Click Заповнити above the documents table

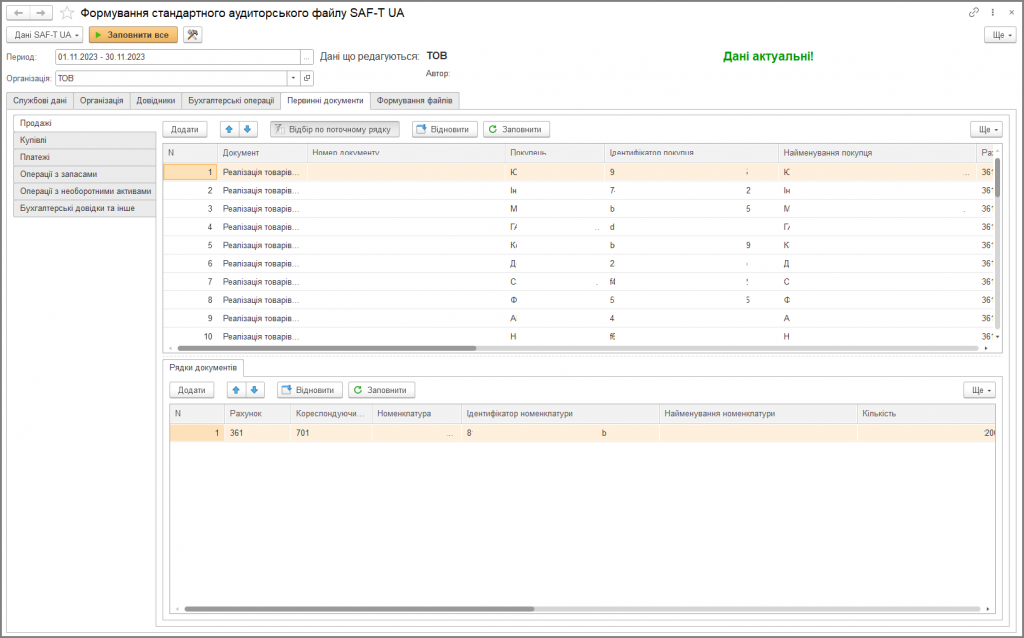pos(516,129)
